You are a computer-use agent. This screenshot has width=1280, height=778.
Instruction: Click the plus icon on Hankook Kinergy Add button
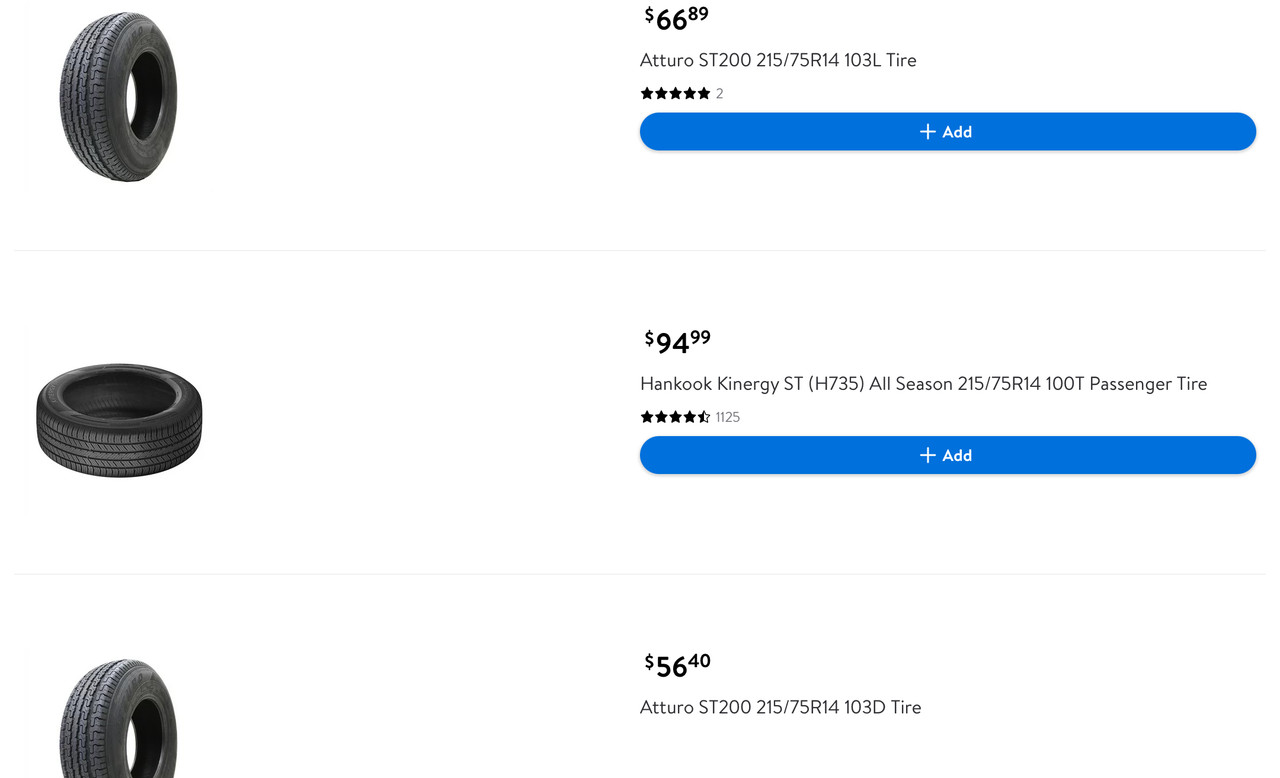click(927, 455)
